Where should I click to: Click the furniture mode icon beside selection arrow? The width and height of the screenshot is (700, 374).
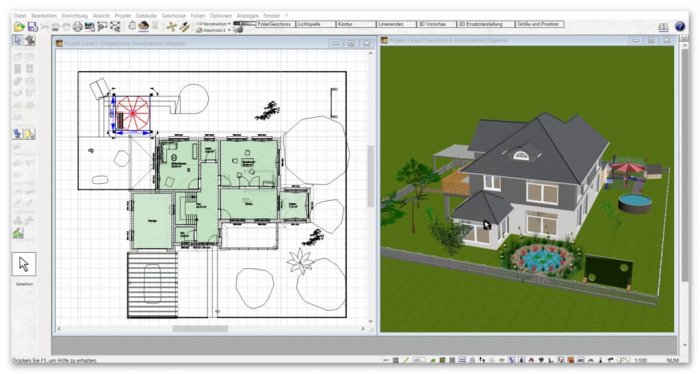[x=30, y=40]
